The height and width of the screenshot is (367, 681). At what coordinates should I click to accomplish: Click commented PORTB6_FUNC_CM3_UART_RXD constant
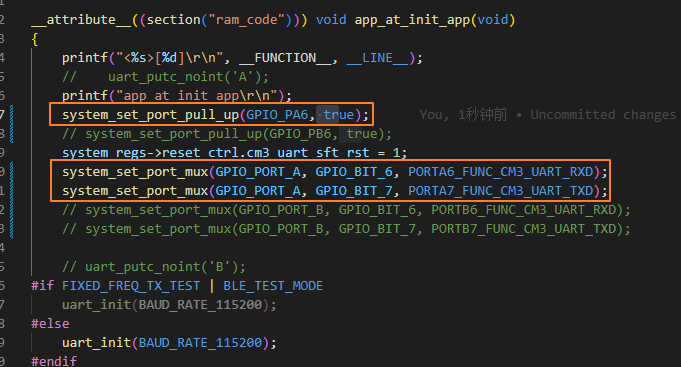pos(524,210)
